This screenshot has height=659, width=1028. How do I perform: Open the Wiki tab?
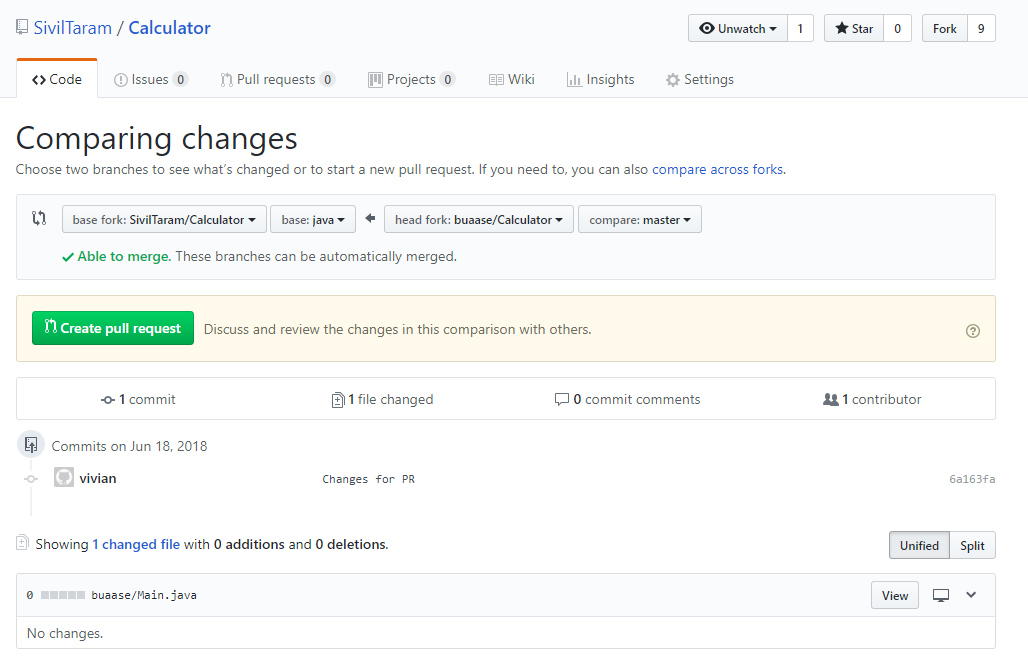[x=511, y=79]
